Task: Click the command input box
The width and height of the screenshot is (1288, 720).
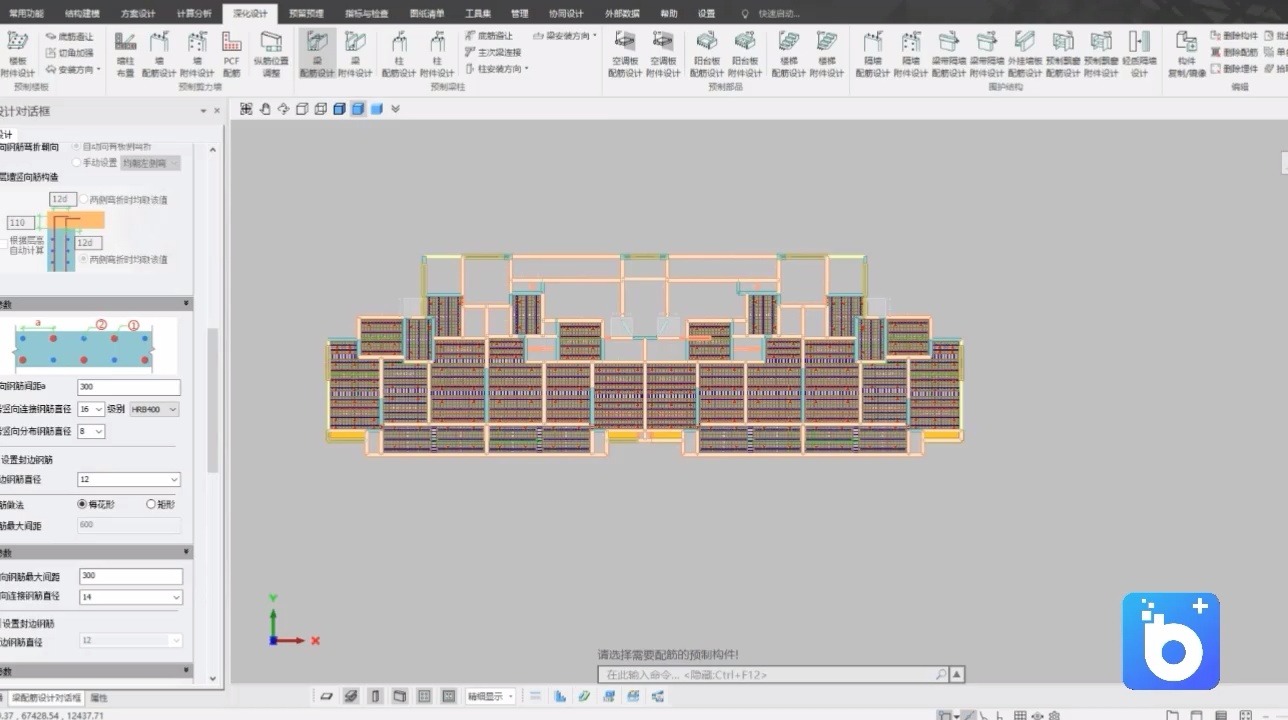Action: point(773,675)
